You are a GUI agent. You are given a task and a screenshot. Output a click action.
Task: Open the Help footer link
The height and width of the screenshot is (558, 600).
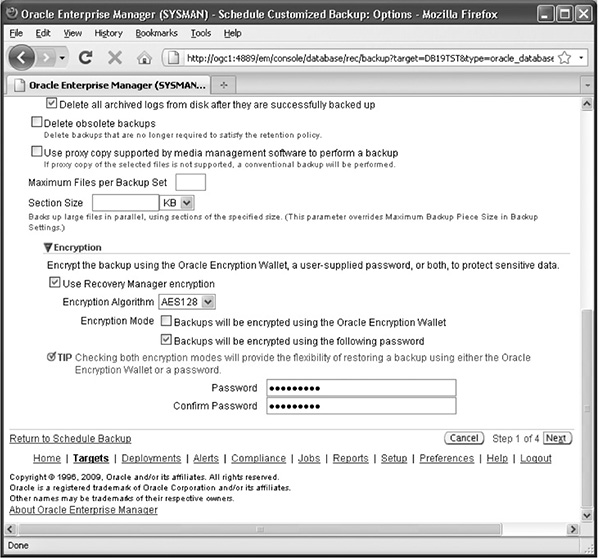pos(497,458)
